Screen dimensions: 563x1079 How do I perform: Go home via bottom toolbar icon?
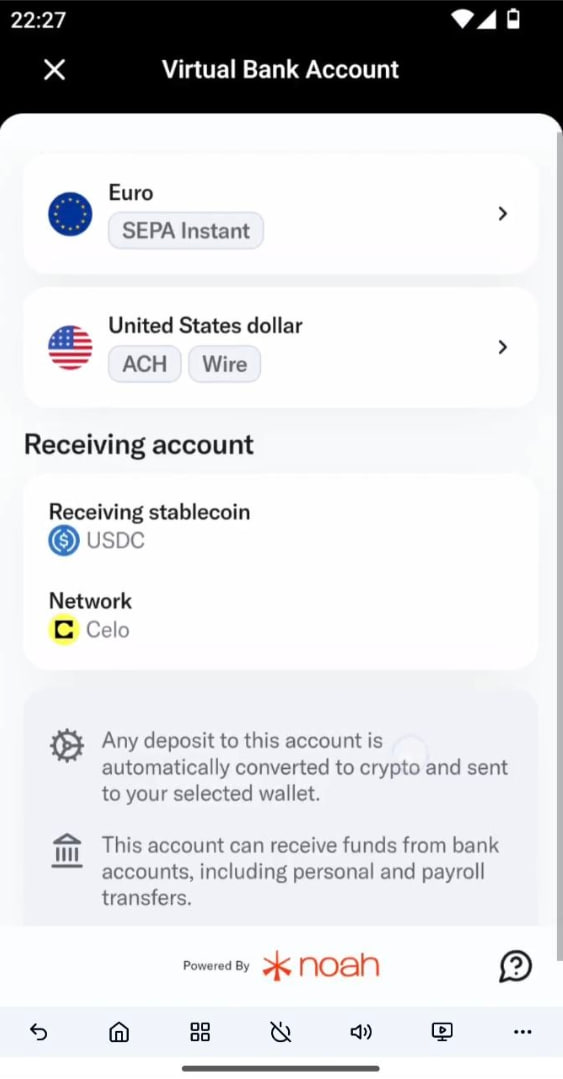click(119, 1032)
